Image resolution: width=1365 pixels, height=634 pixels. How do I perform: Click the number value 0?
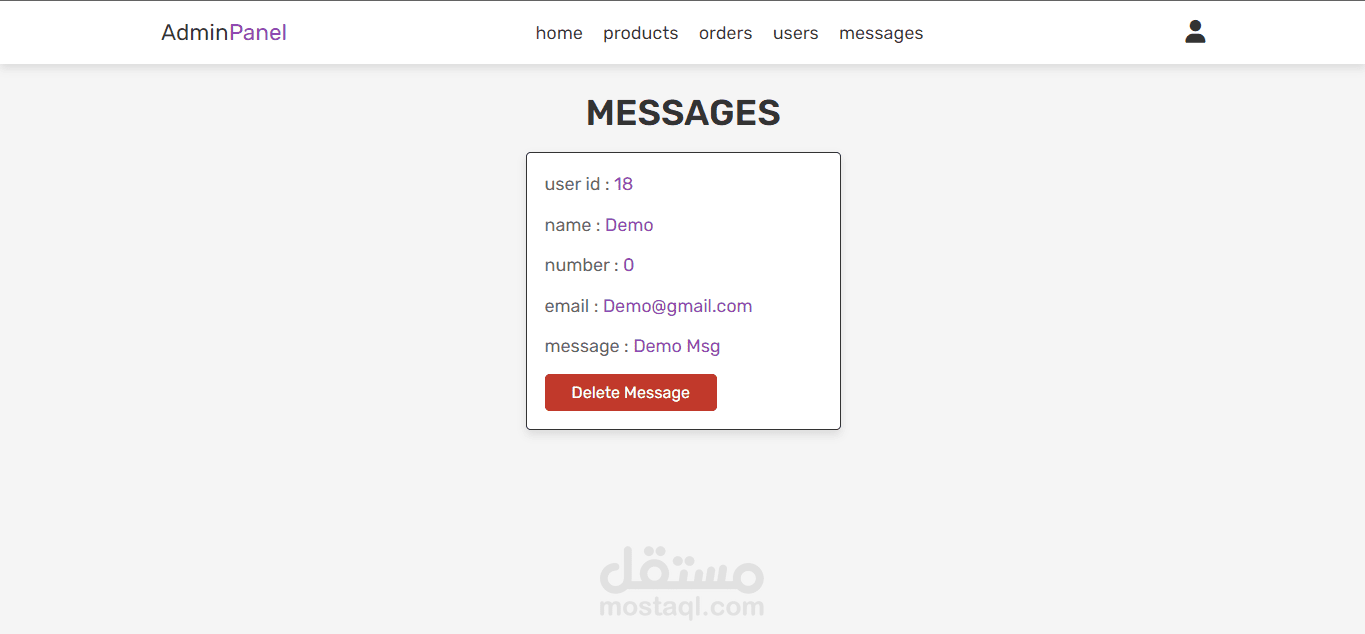point(629,265)
